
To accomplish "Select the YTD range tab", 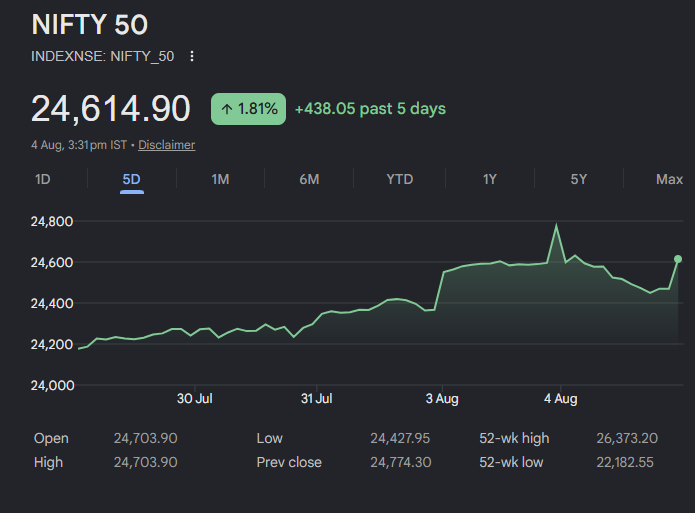I will [x=400, y=179].
